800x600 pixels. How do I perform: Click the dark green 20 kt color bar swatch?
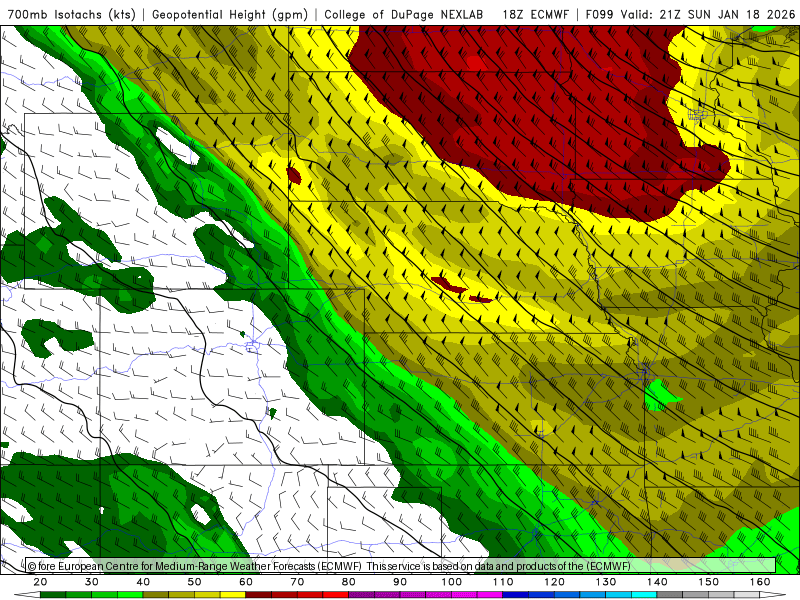click(53, 595)
